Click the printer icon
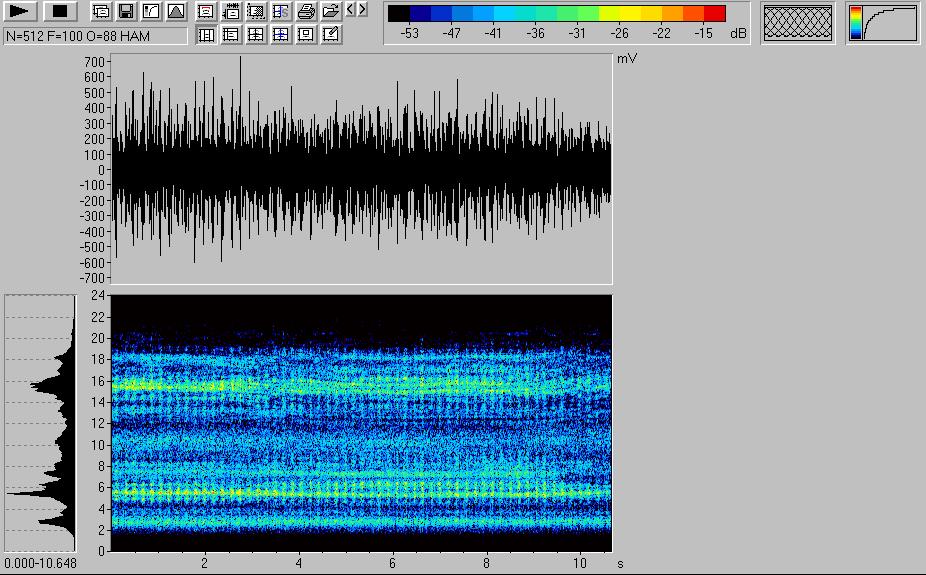This screenshot has width=926, height=575. tap(306, 12)
